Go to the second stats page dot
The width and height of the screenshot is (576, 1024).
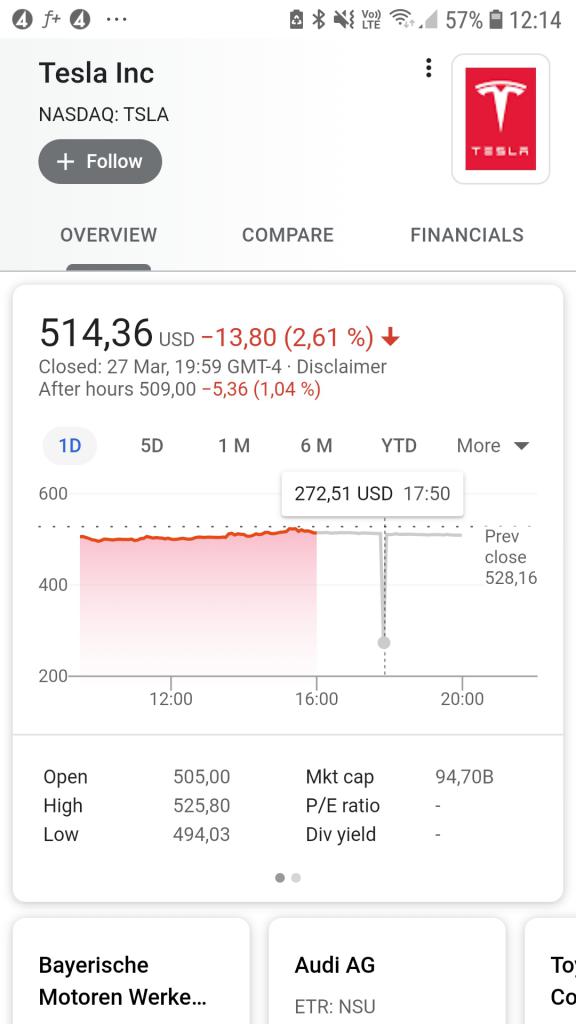(296, 878)
